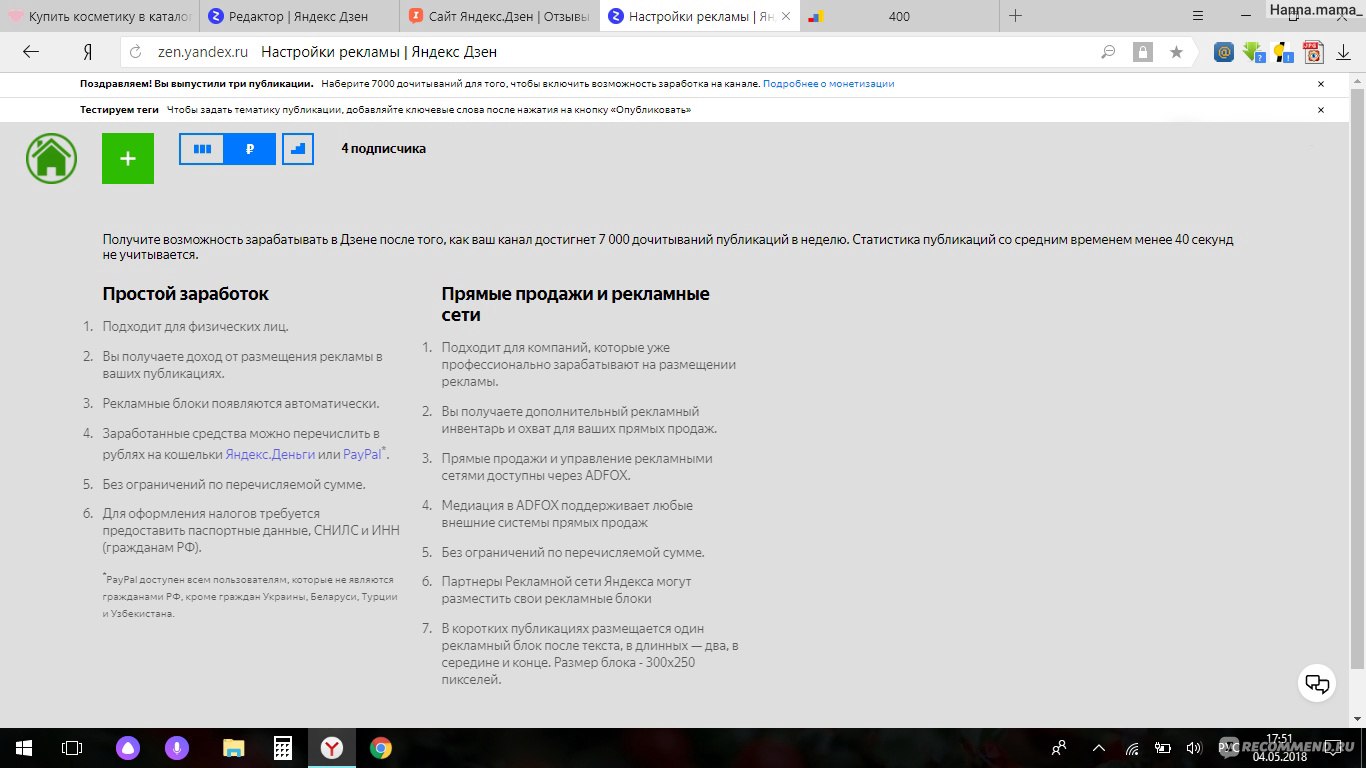The height and width of the screenshot is (768, 1366).
Task: Click the Protect padlock icon in address bar
Action: click(x=1142, y=52)
